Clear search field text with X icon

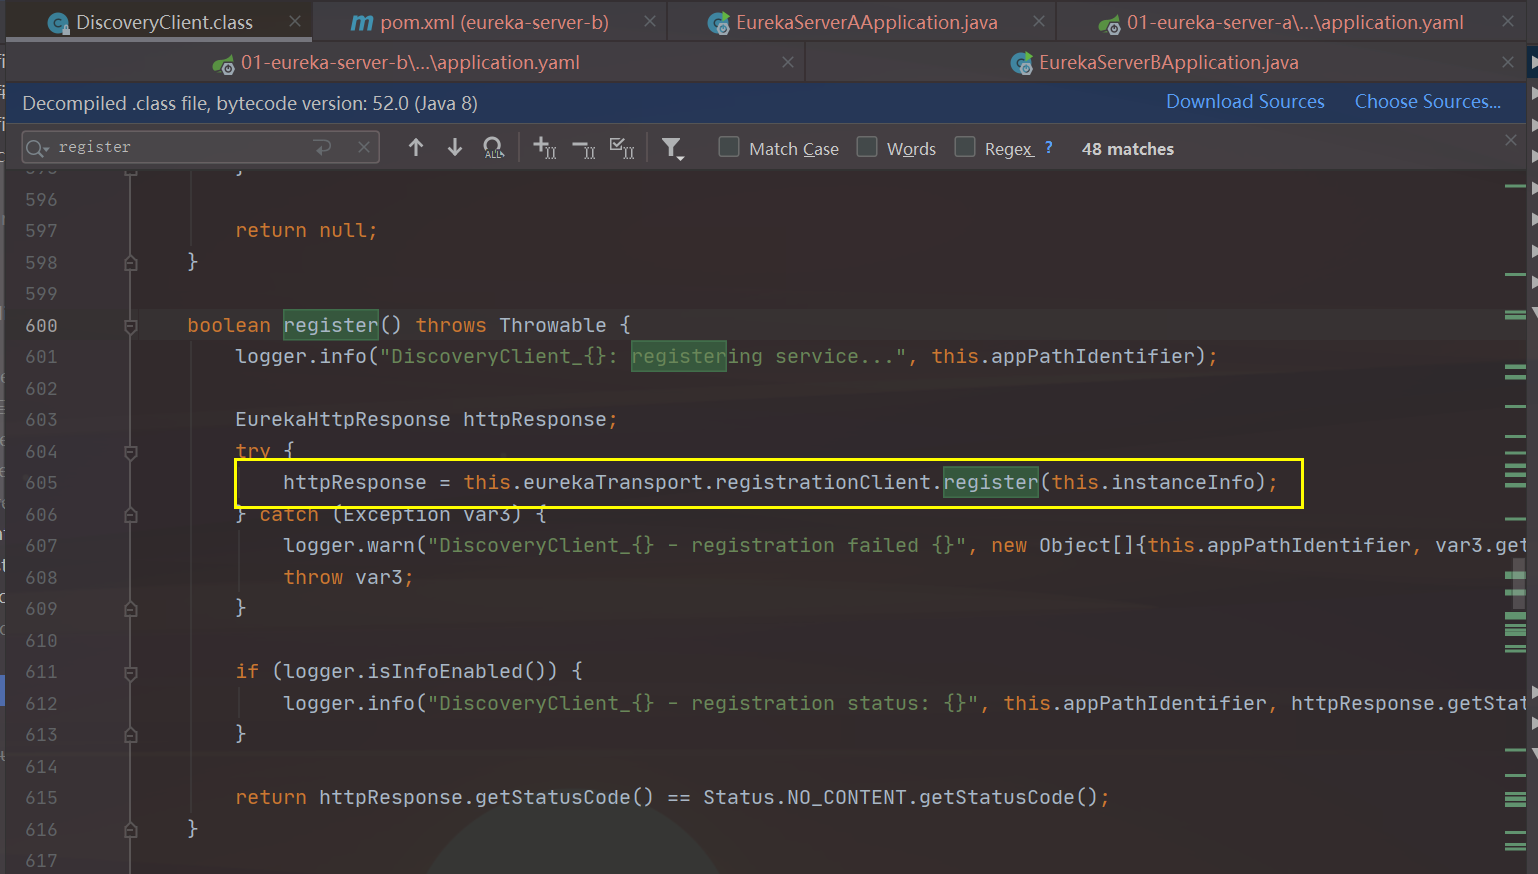pos(364,148)
